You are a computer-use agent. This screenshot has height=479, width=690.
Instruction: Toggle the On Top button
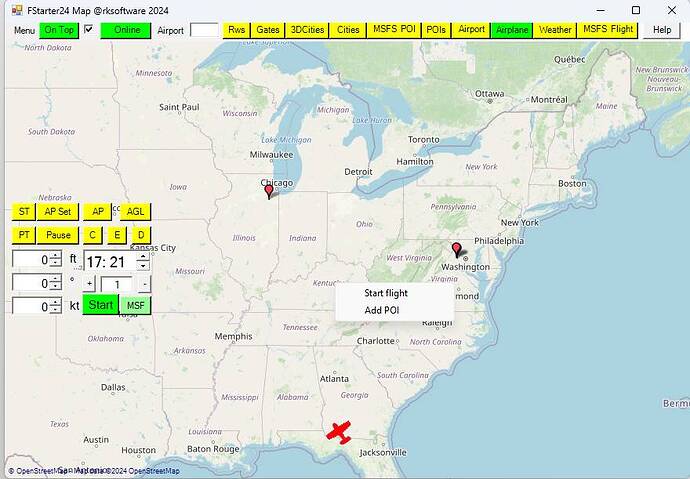[59, 30]
